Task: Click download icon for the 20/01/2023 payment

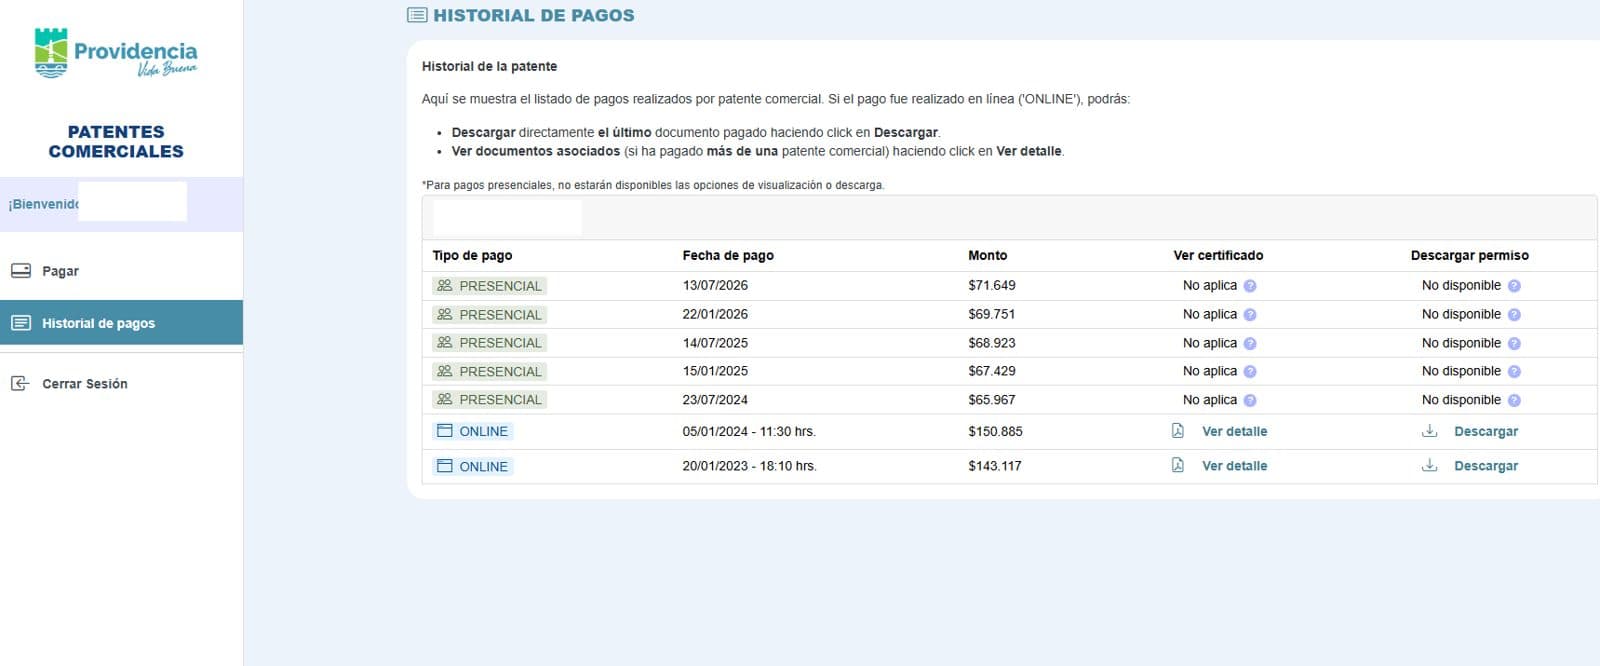Action: tap(1430, 465)
